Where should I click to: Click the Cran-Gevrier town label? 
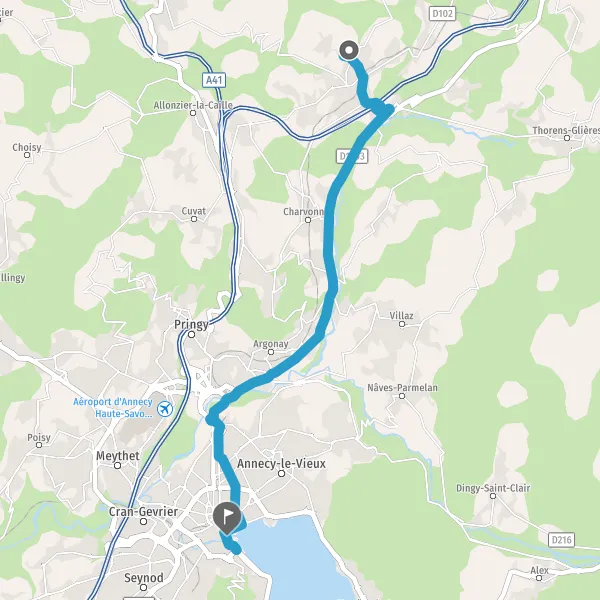(x=143, y=512)
